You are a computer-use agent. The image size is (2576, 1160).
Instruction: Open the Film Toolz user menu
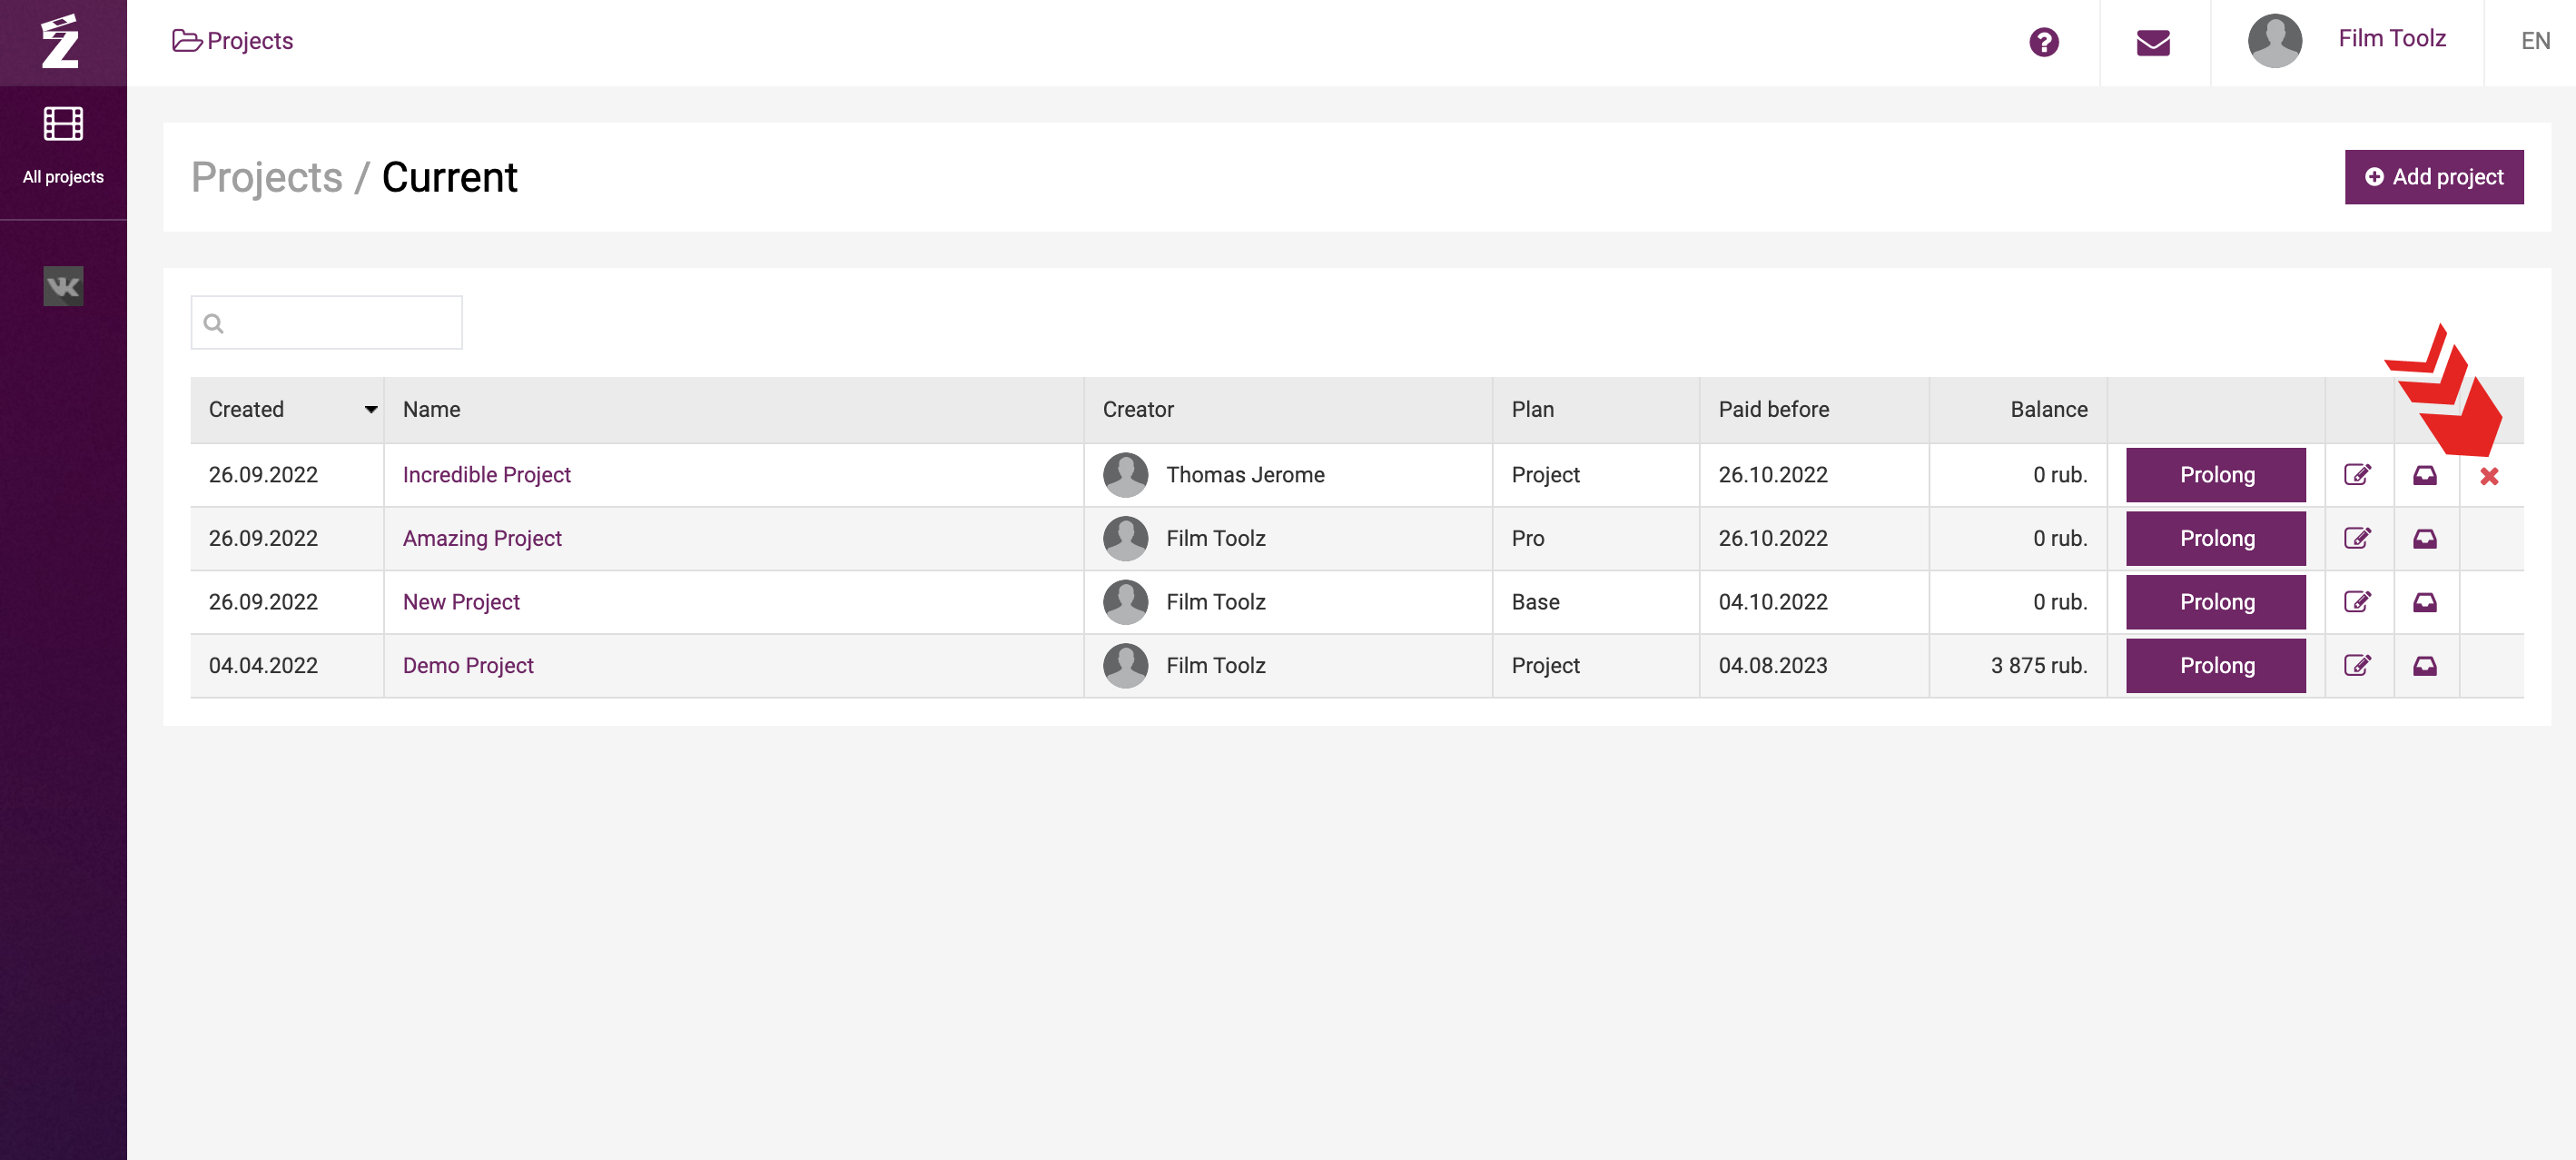point(2390,39)
